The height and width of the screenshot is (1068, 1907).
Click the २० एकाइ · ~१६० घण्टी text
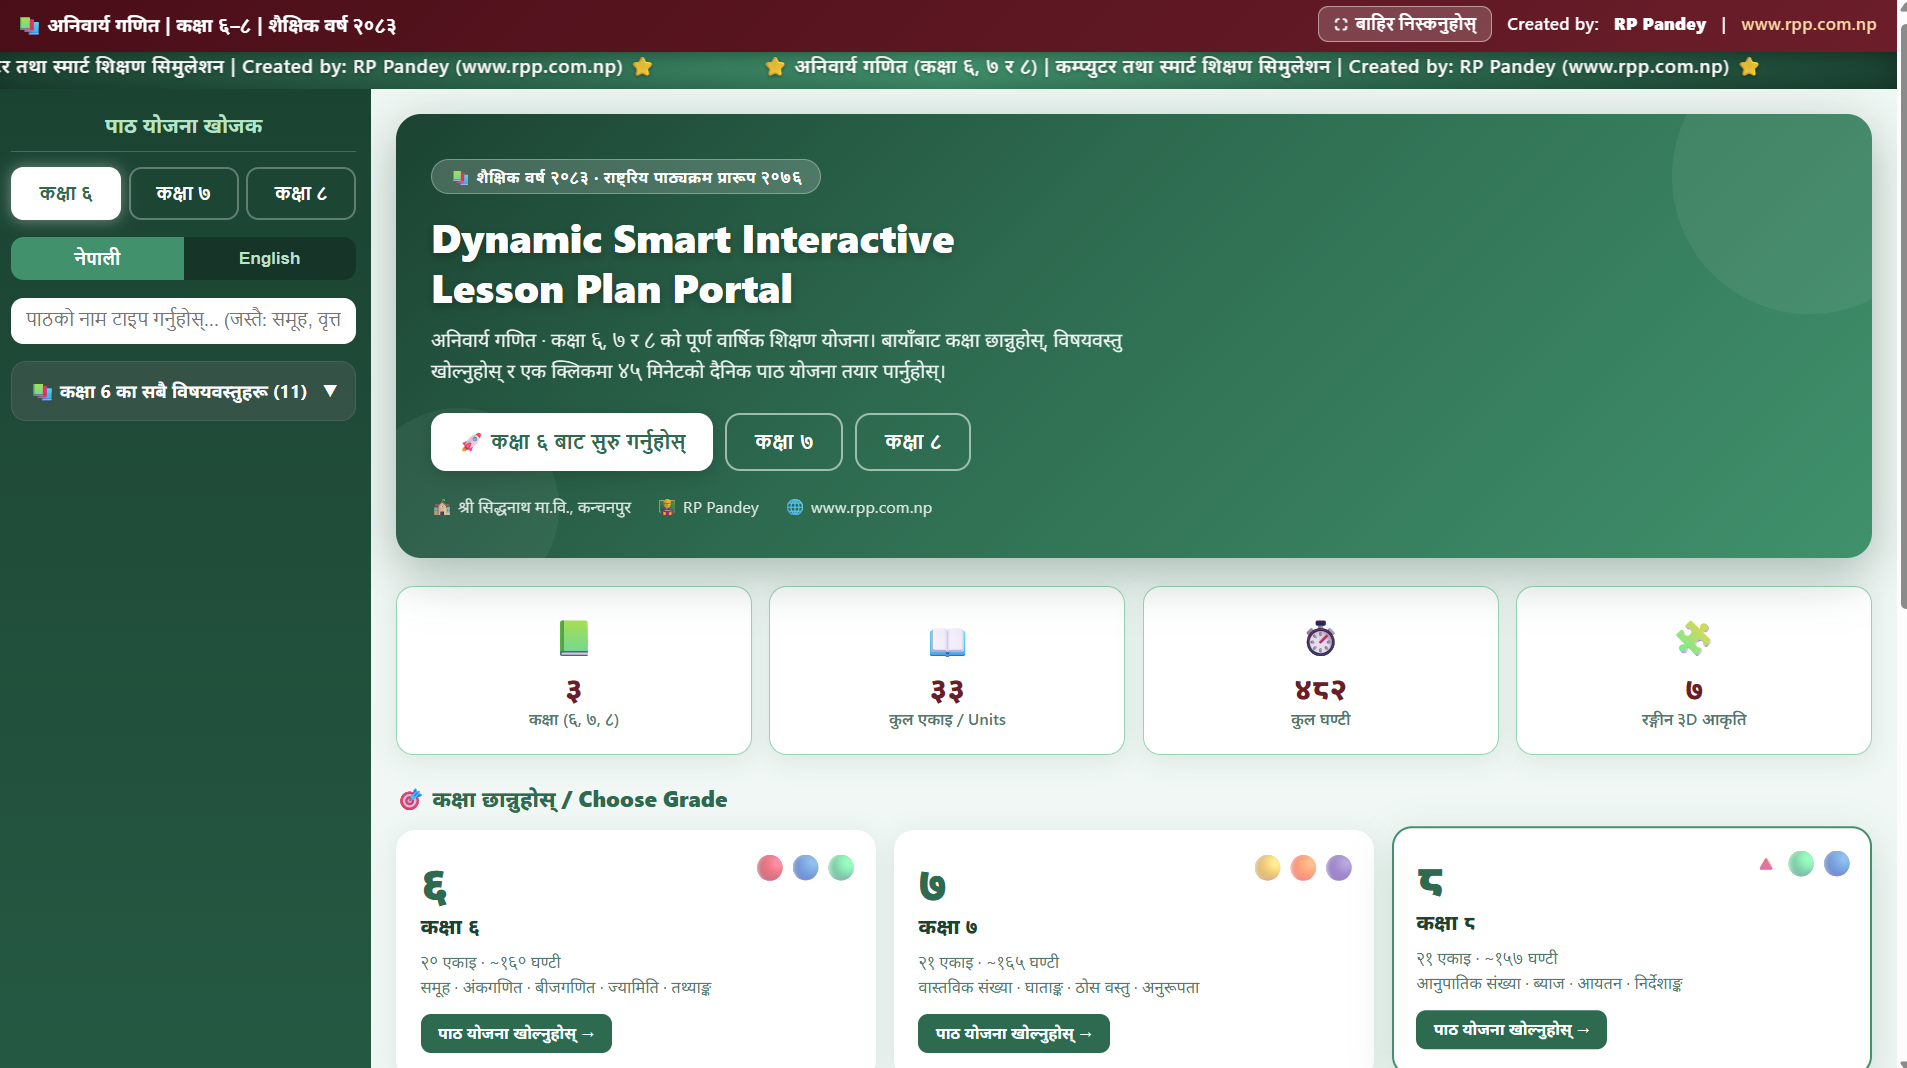tap(491, 962)
